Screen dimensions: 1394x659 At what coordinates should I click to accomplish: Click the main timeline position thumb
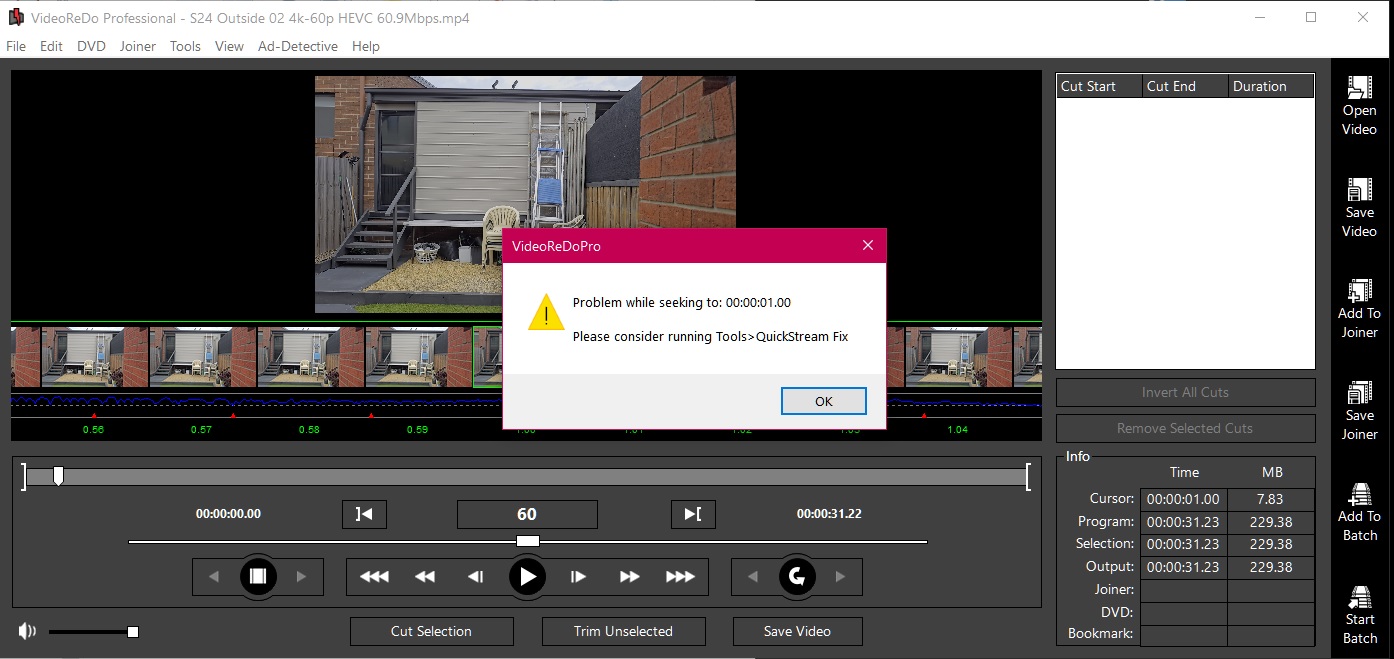pyautogui.click(x=58, y=476)
